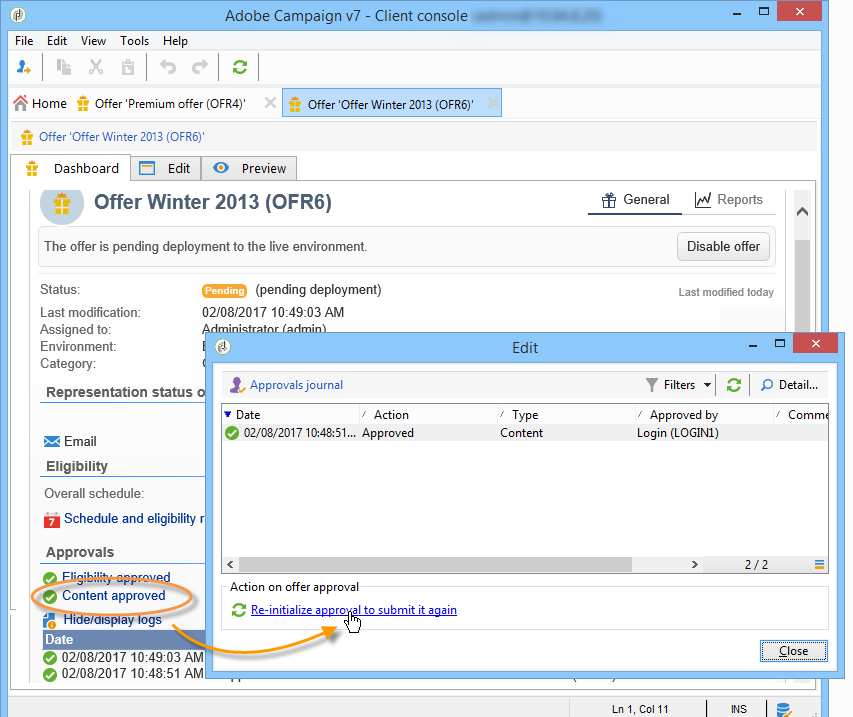Sort by Approved by column header
Screen dimensions: 853x717
[x=704, y=415]
